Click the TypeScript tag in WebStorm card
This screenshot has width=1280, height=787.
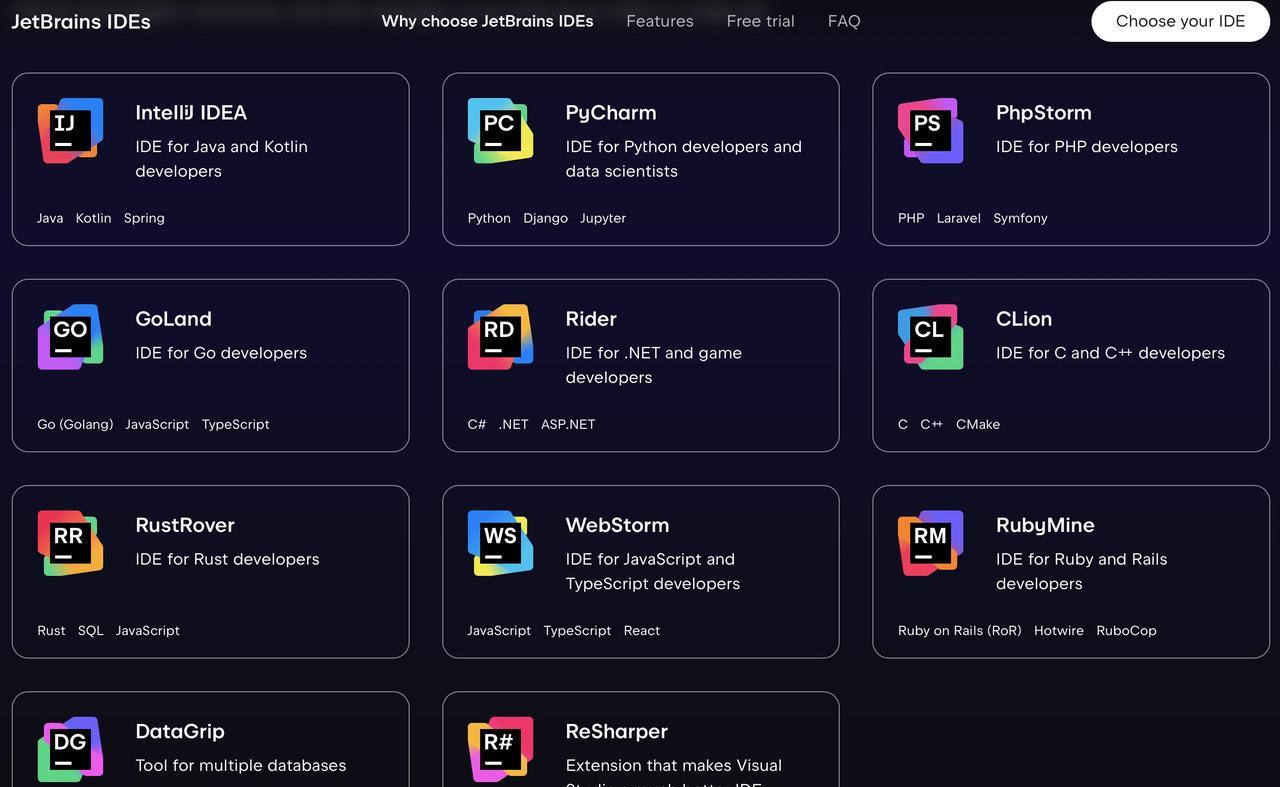pyautogui.click(x=577, y=630)
